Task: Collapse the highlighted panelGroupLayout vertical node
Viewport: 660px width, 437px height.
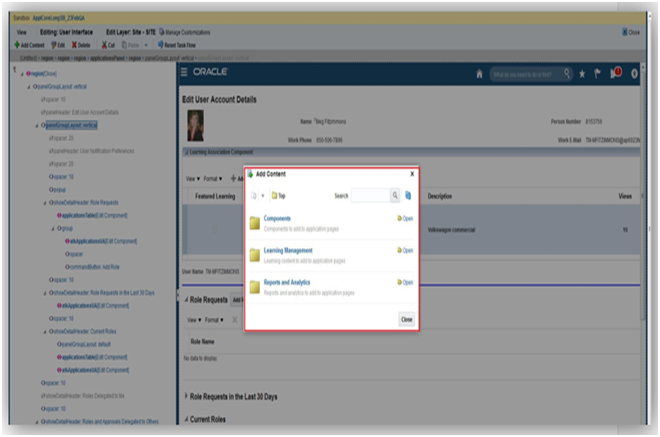Action: coord(37,126)
